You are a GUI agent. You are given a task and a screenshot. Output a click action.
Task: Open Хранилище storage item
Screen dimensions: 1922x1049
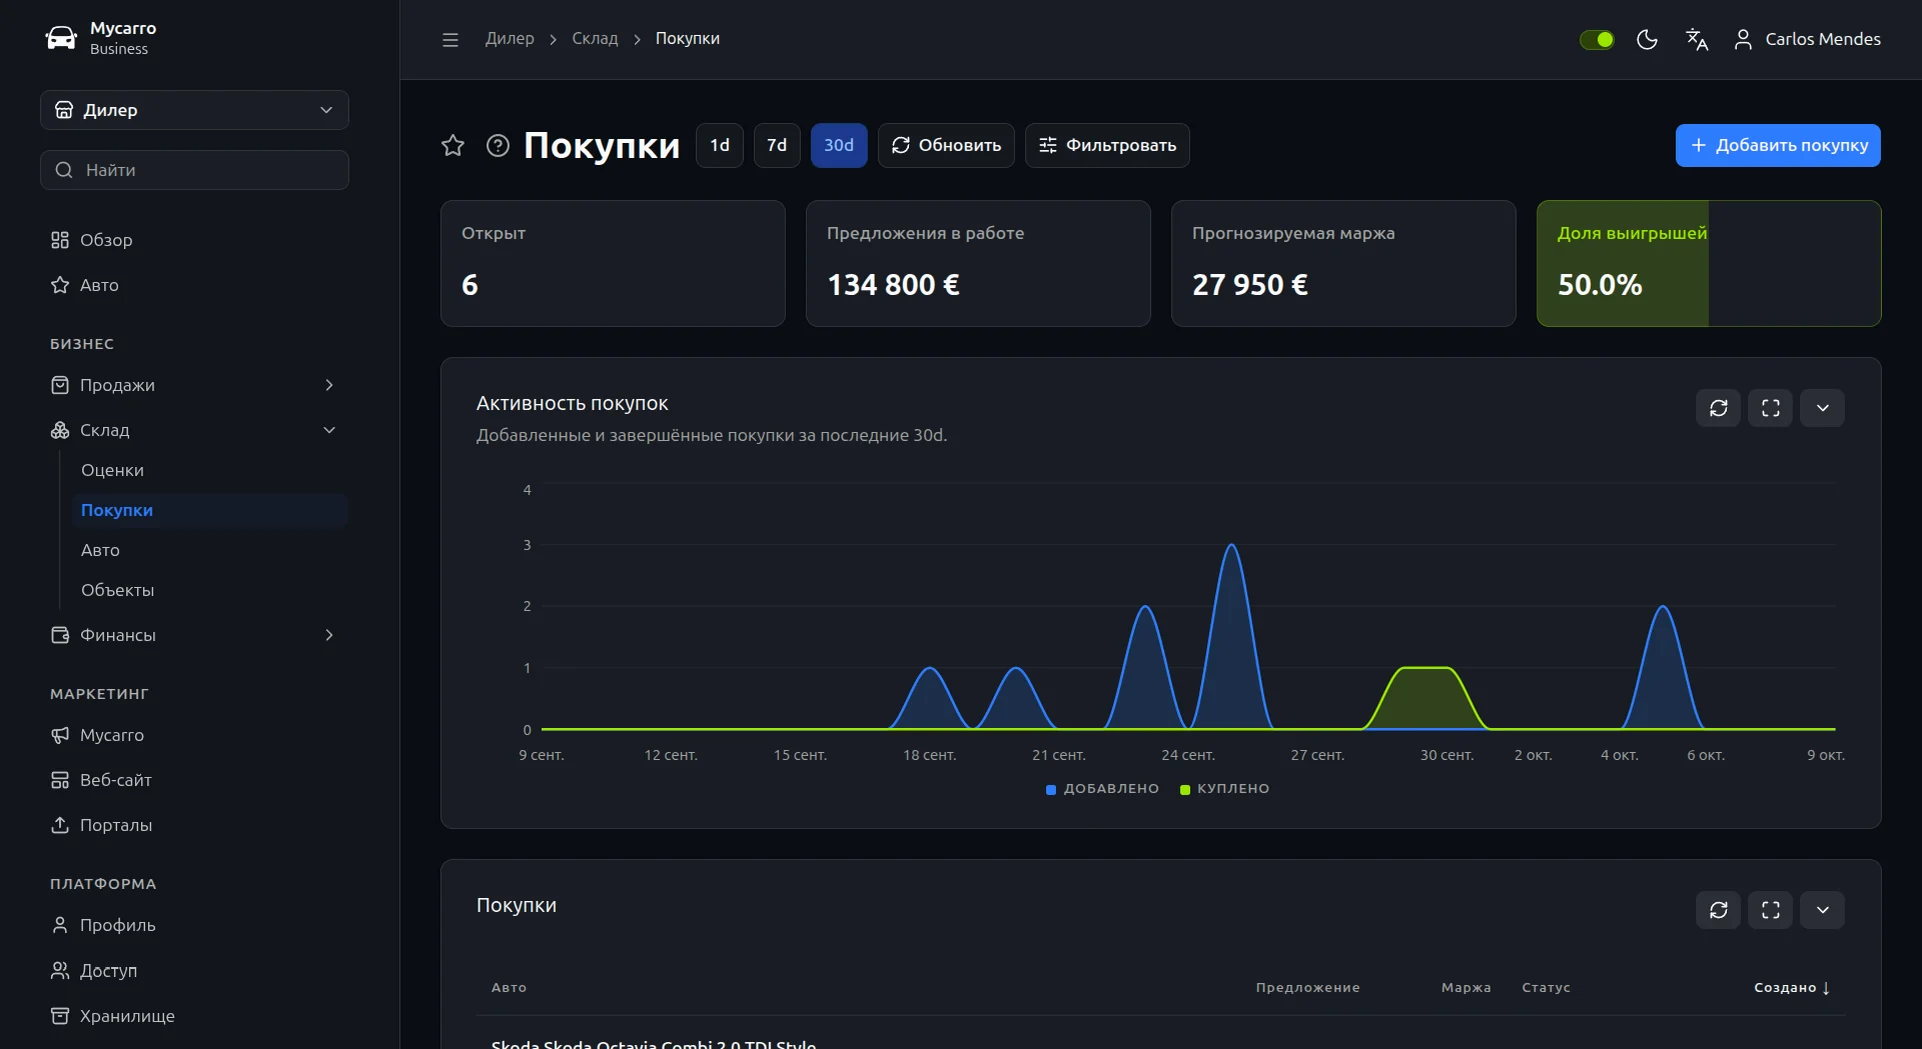coord(194,1016)
